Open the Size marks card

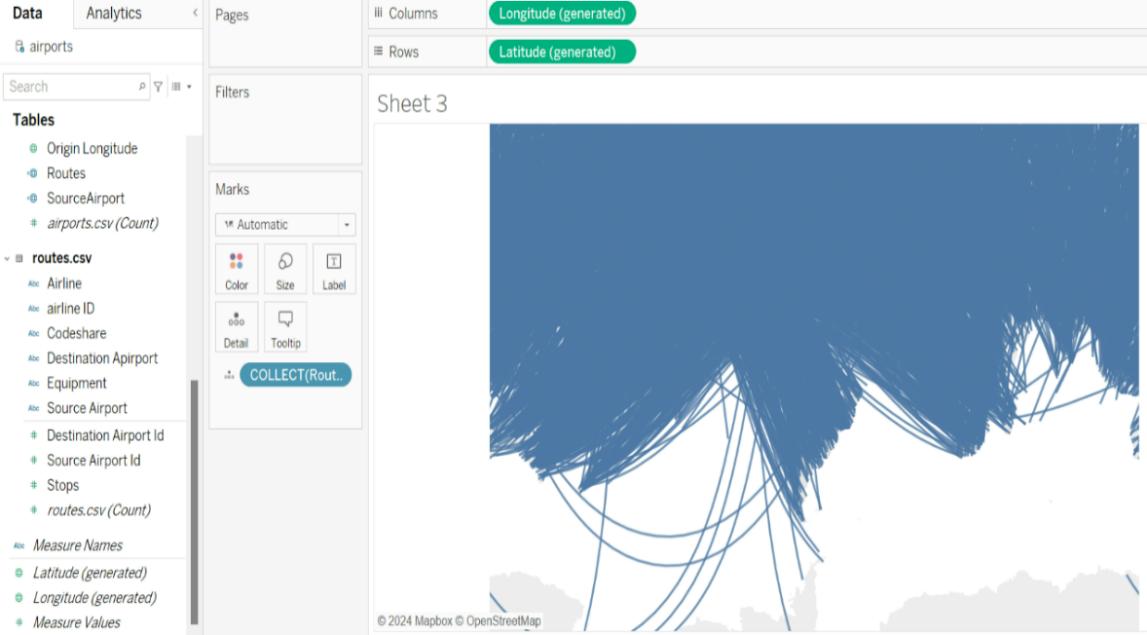(x=285, y=270)
